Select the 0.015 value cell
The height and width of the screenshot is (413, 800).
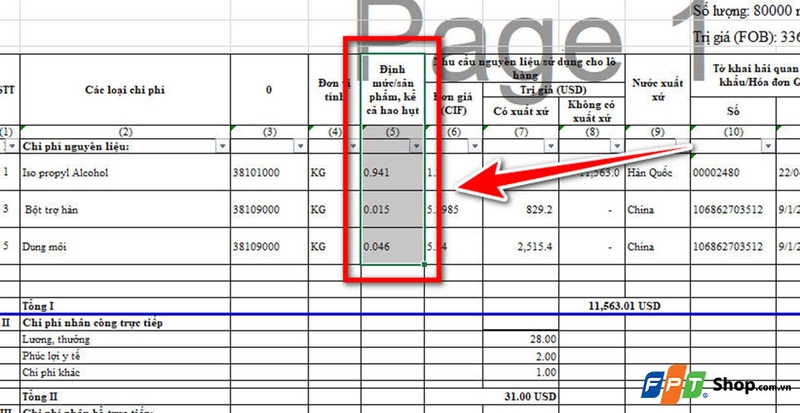[392, 209]
